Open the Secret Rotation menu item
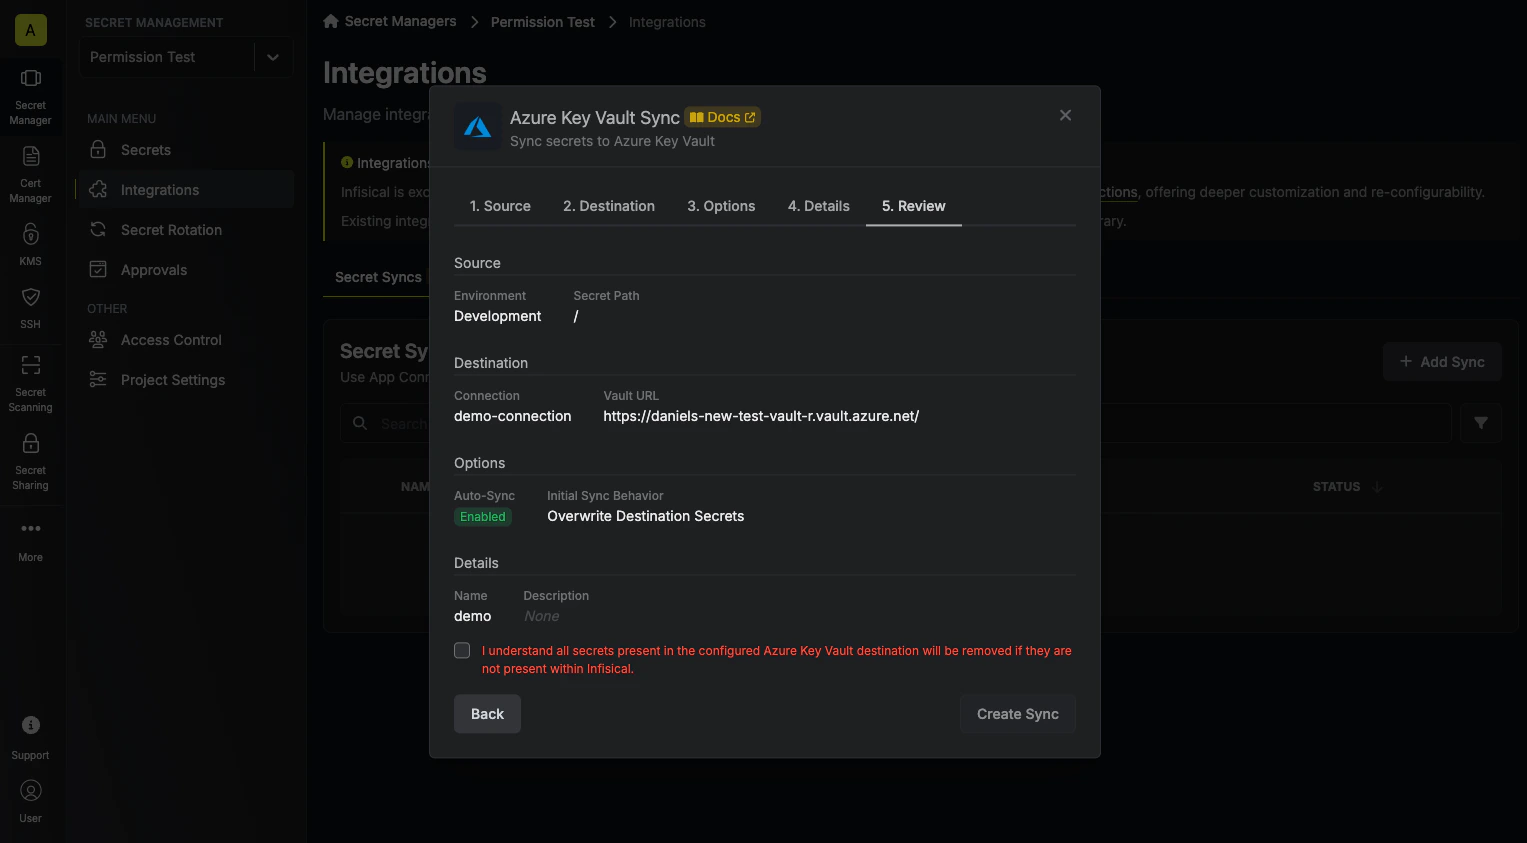 [186, 230]
